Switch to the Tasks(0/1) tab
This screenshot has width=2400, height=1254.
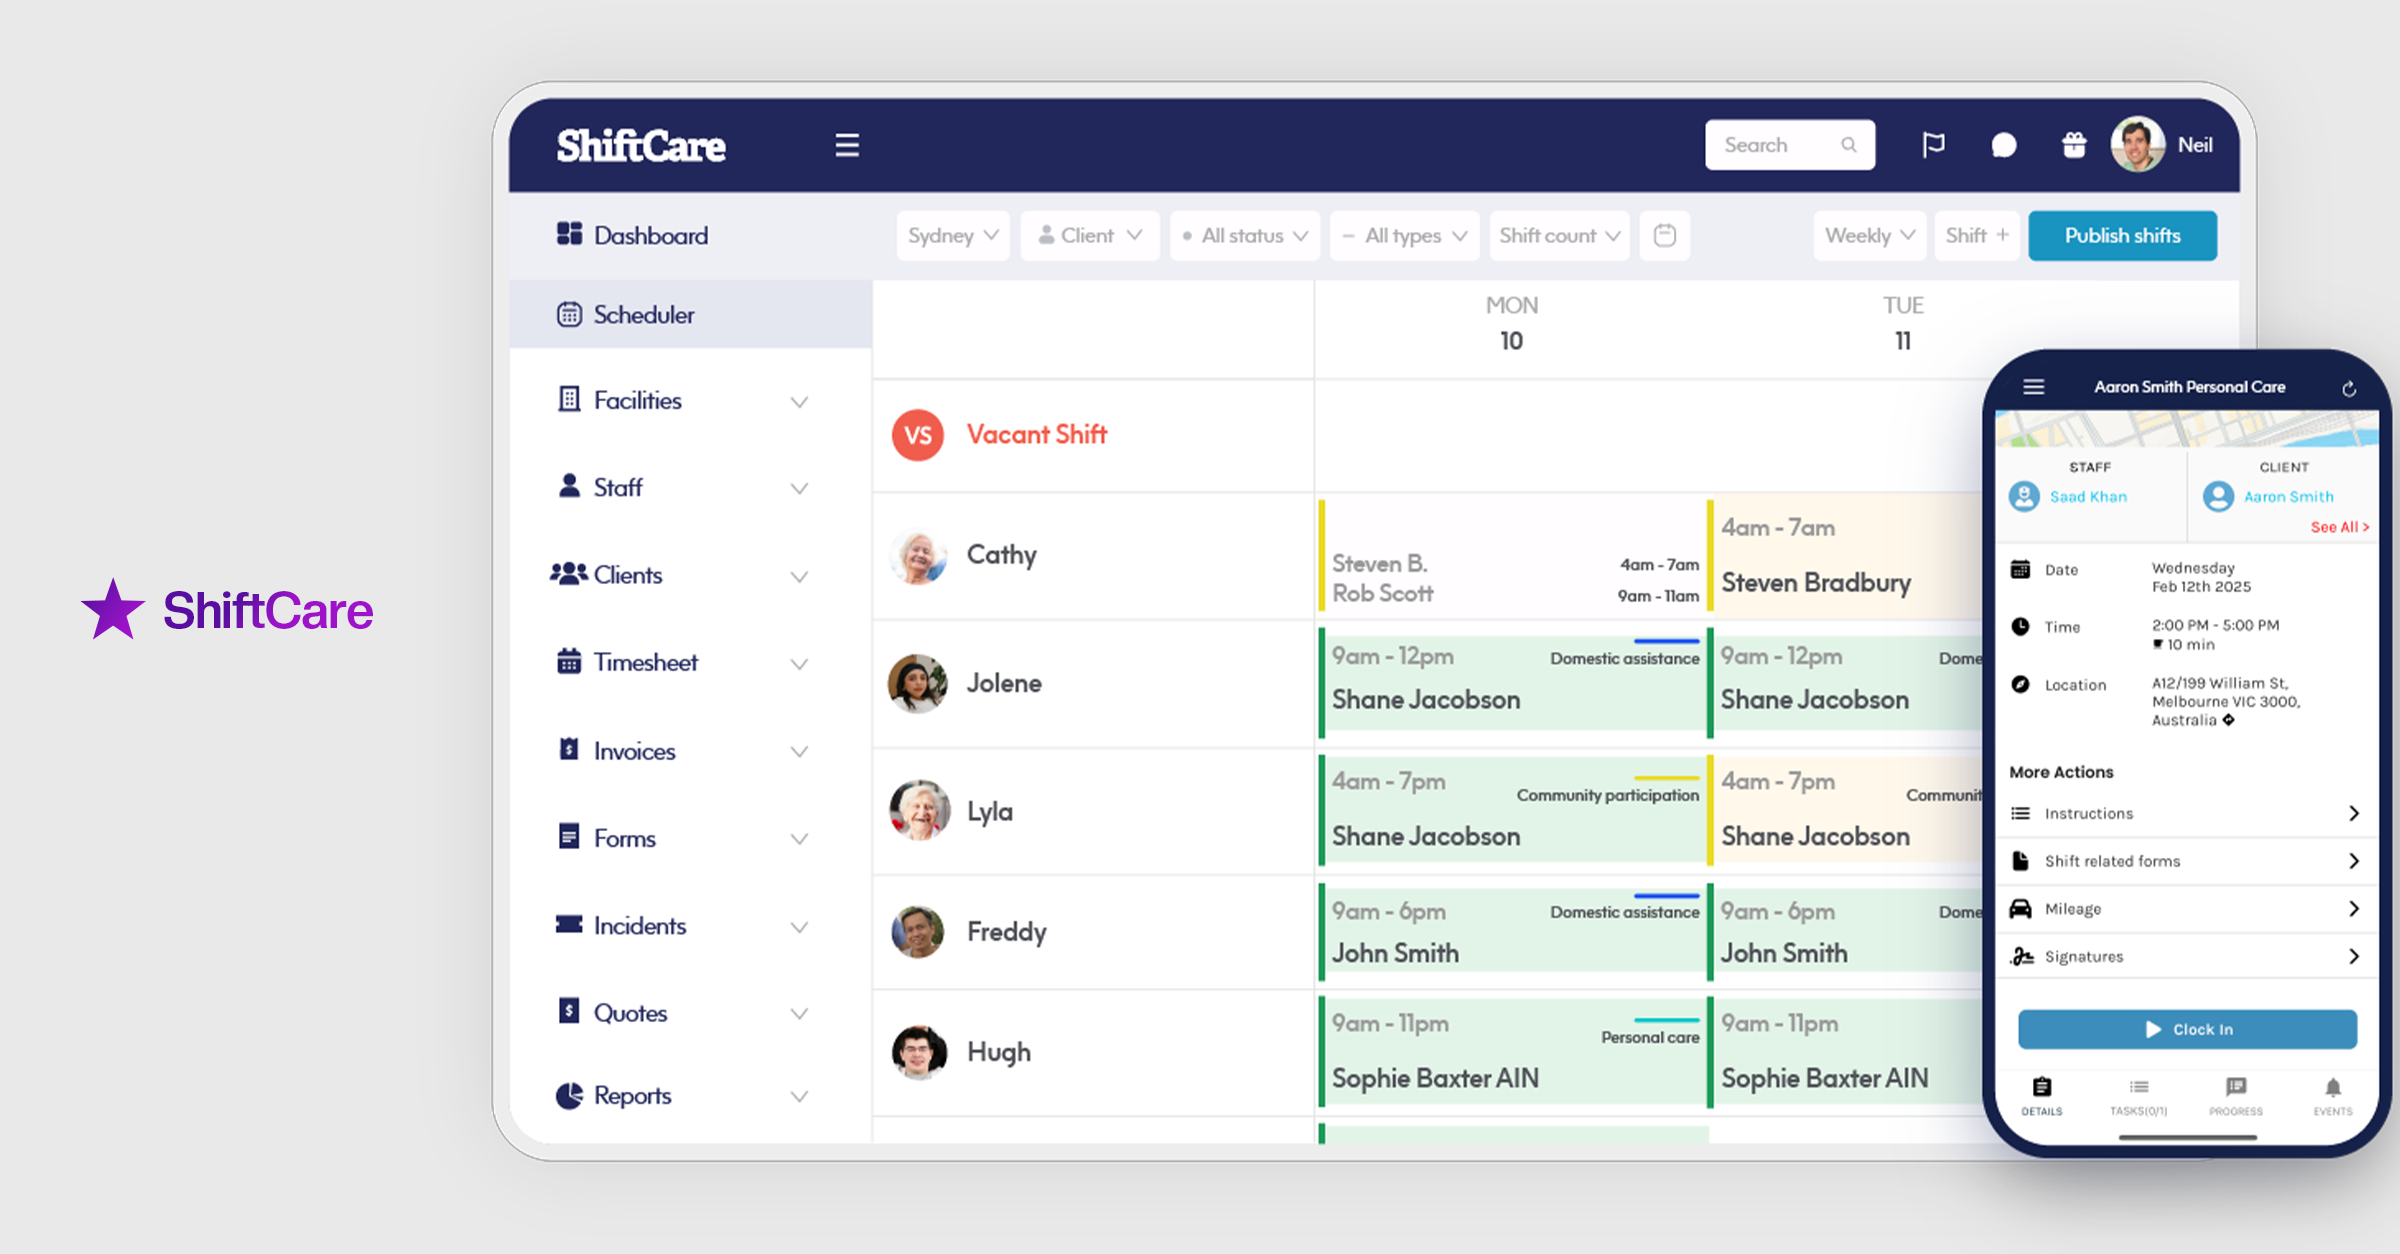[x=2138, y=1096]
